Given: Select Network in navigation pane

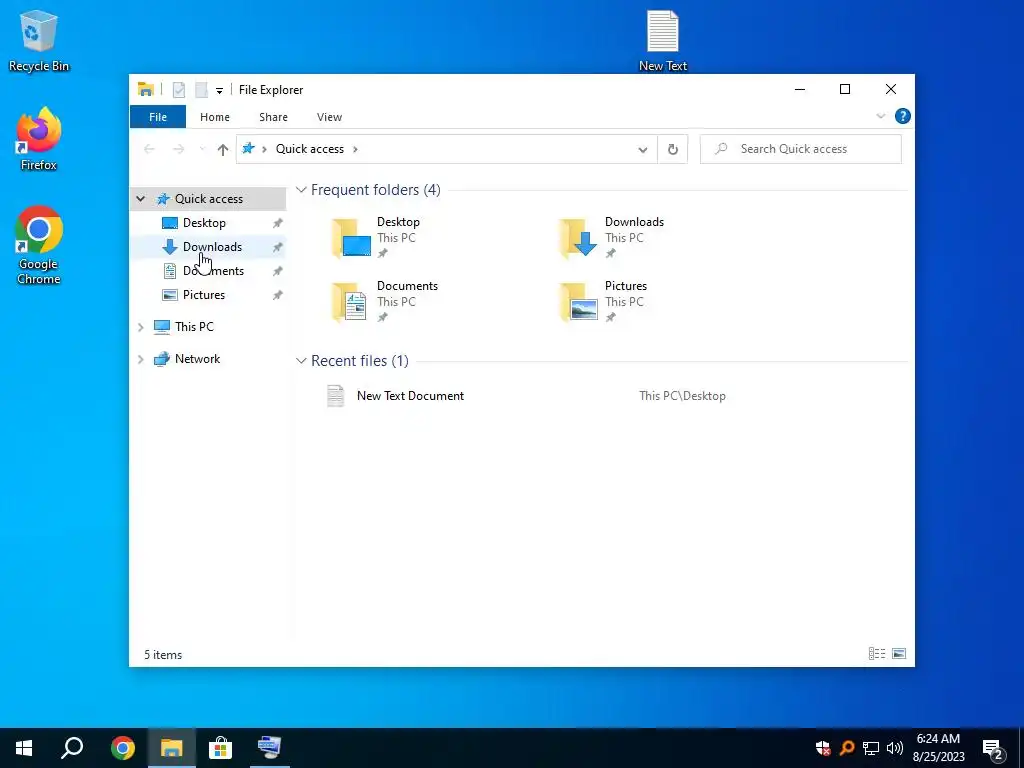Looking at the screenshot, I should click(x=197, y=359).
